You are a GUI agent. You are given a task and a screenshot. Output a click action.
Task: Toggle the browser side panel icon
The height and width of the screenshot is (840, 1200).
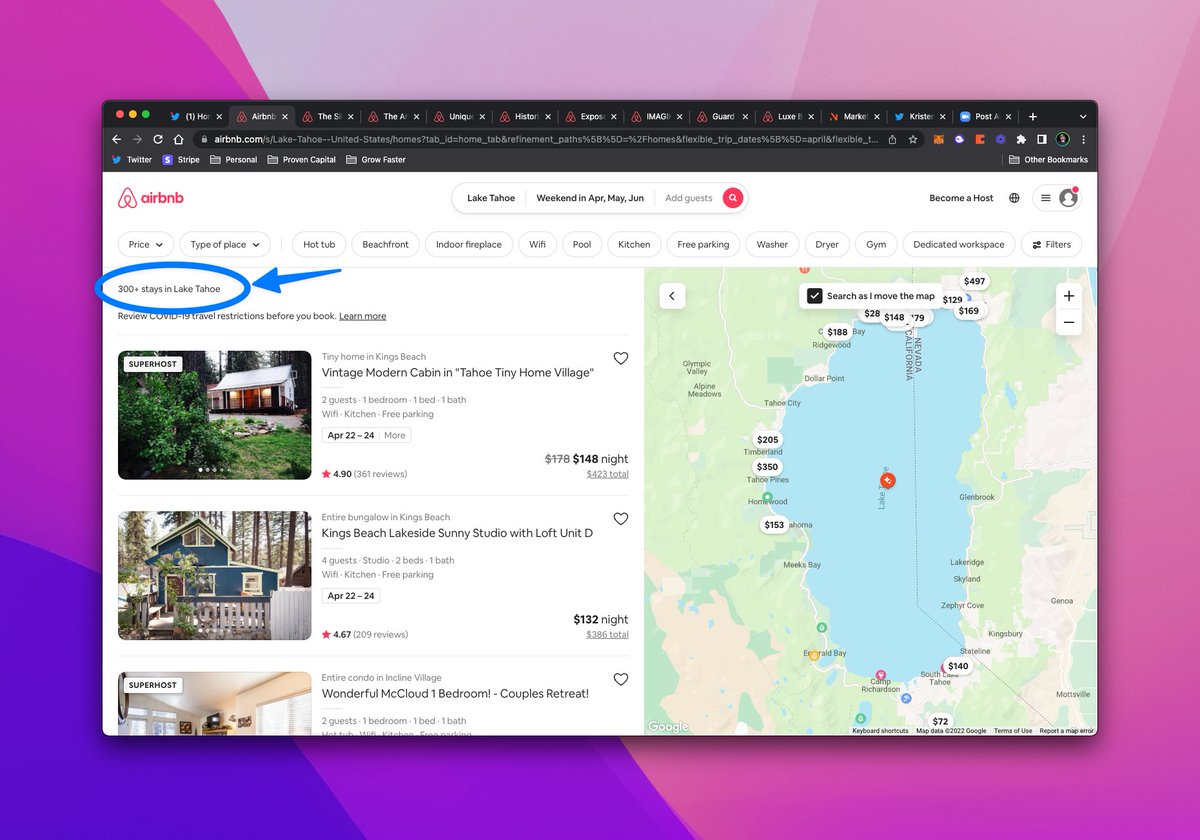click(x=1041, y=140)
